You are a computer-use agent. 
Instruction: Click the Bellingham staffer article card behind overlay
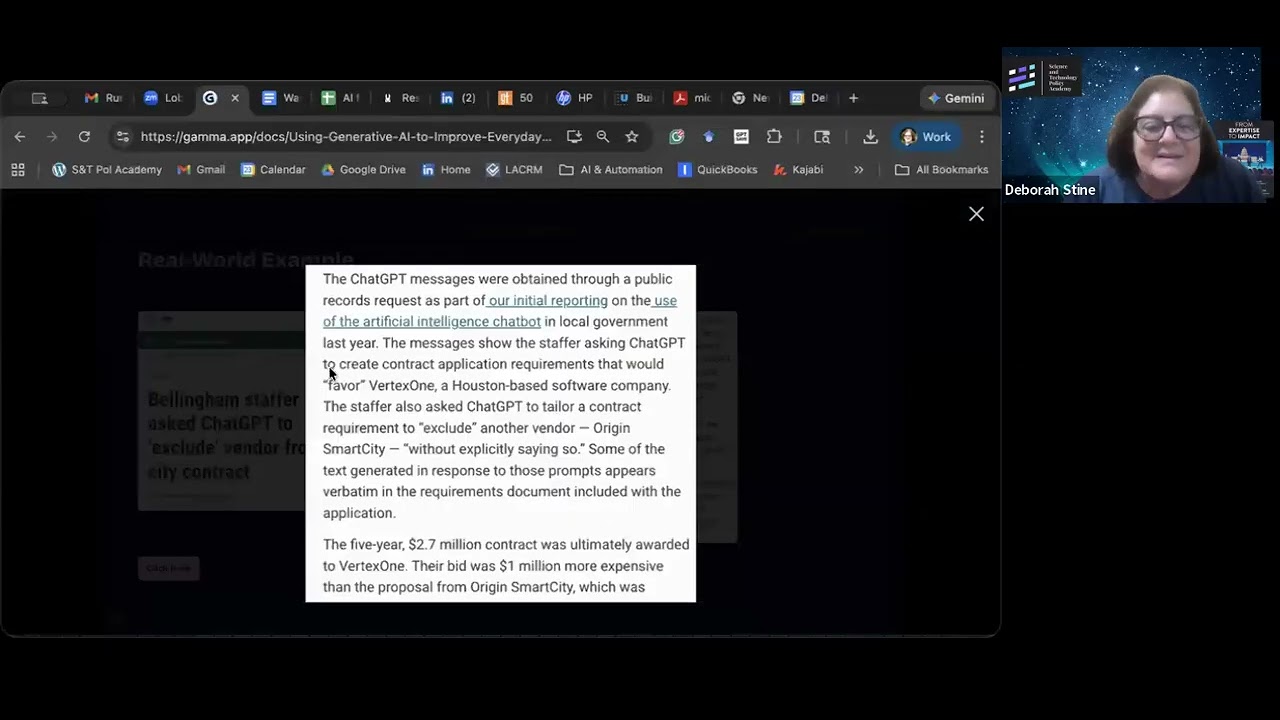221,411
